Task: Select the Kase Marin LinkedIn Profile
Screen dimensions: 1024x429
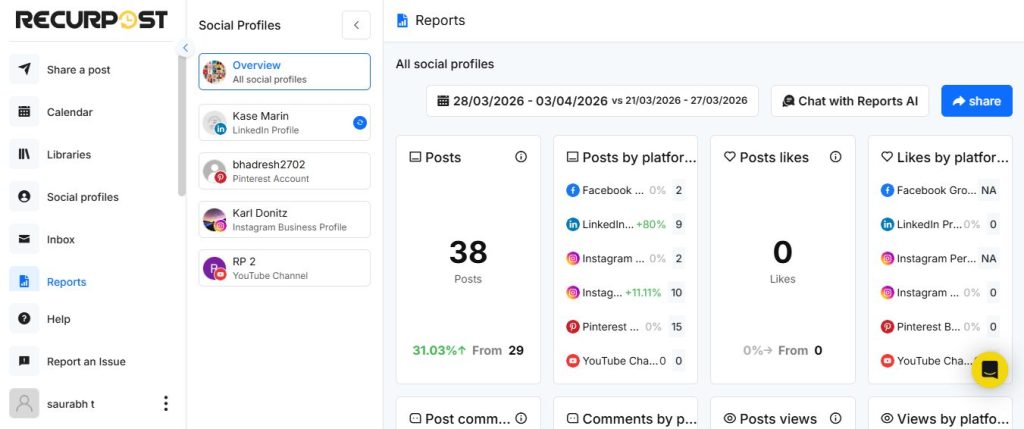Action: click(285, 122)
